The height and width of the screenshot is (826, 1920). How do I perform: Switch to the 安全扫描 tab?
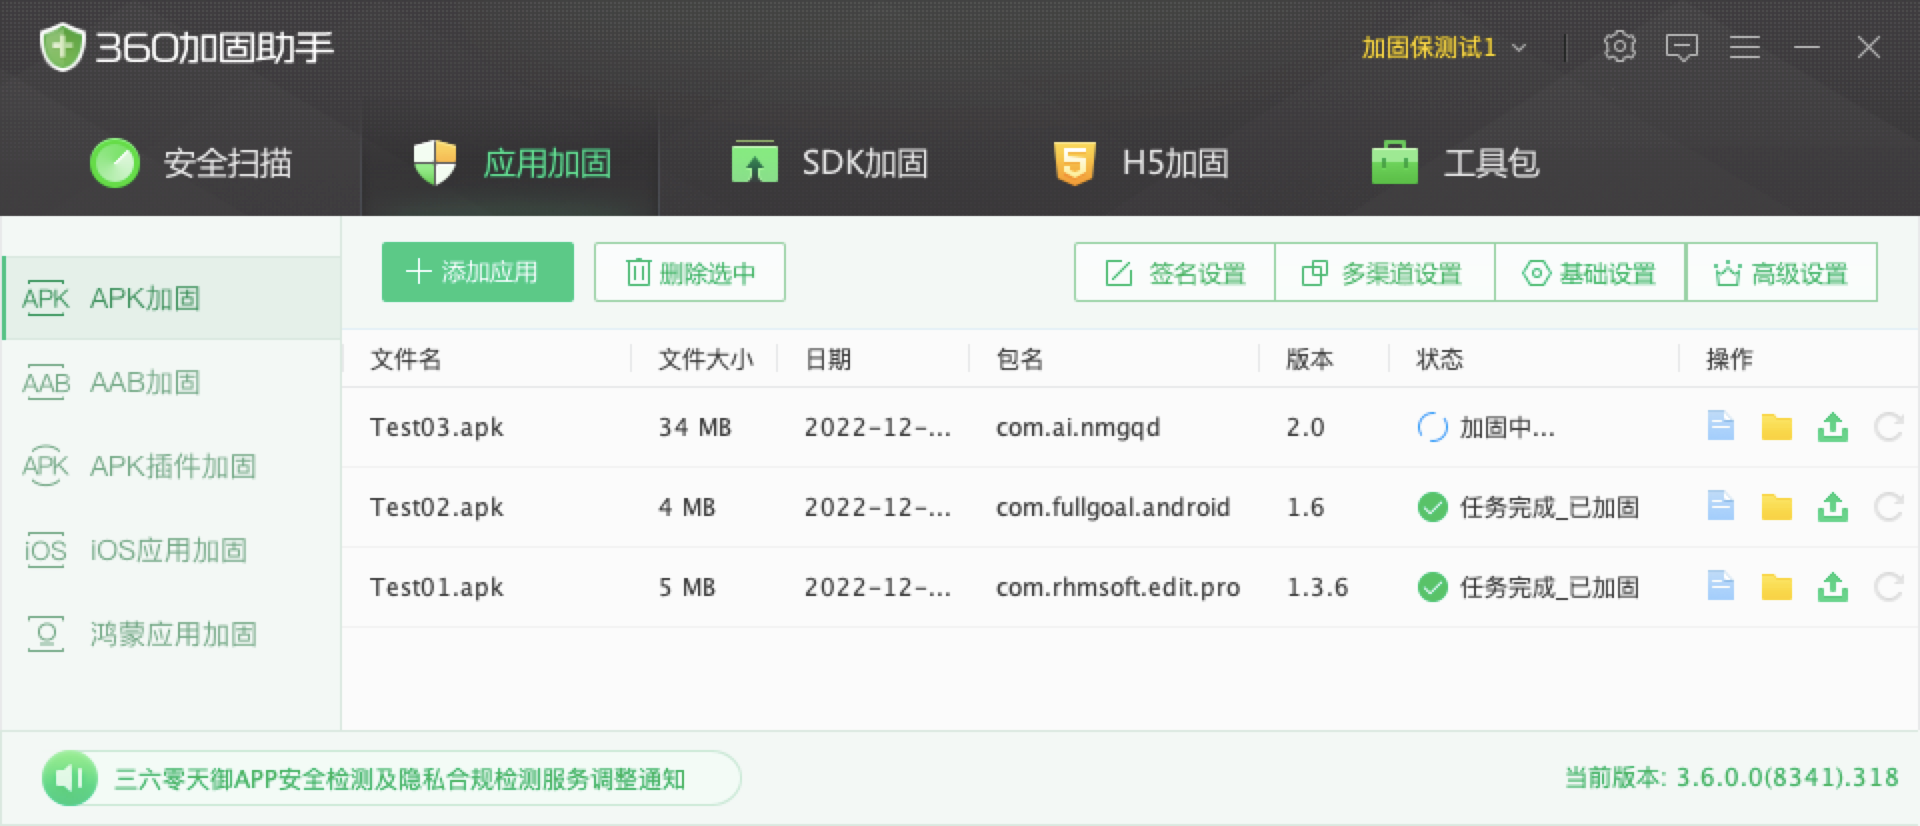pyautogui.click(x=191, y=163)
